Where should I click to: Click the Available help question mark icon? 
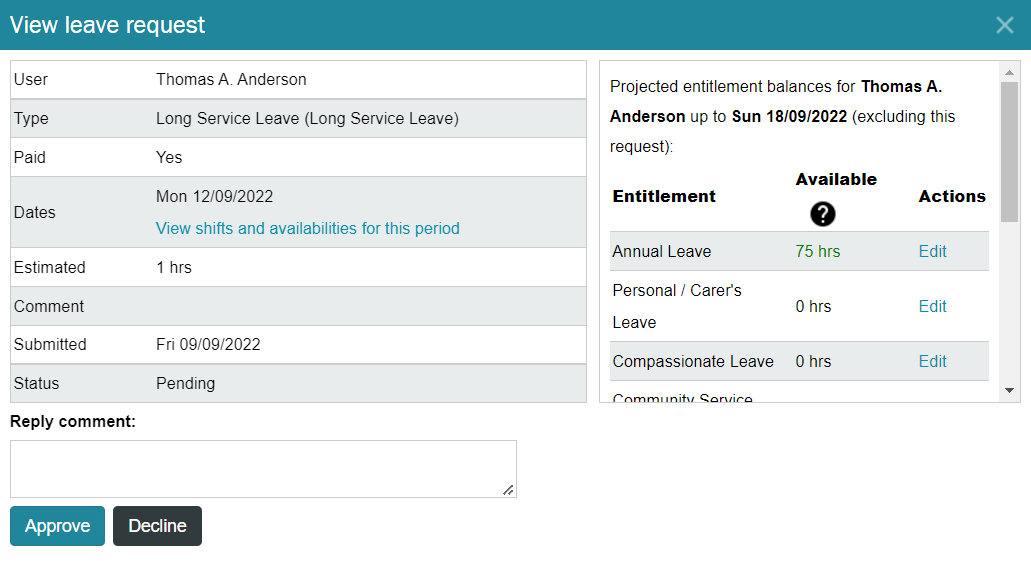tap(822, 214)
